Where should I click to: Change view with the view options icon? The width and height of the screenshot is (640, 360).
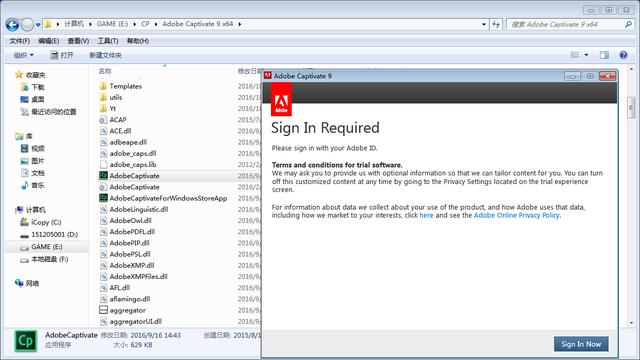[575, 55]
